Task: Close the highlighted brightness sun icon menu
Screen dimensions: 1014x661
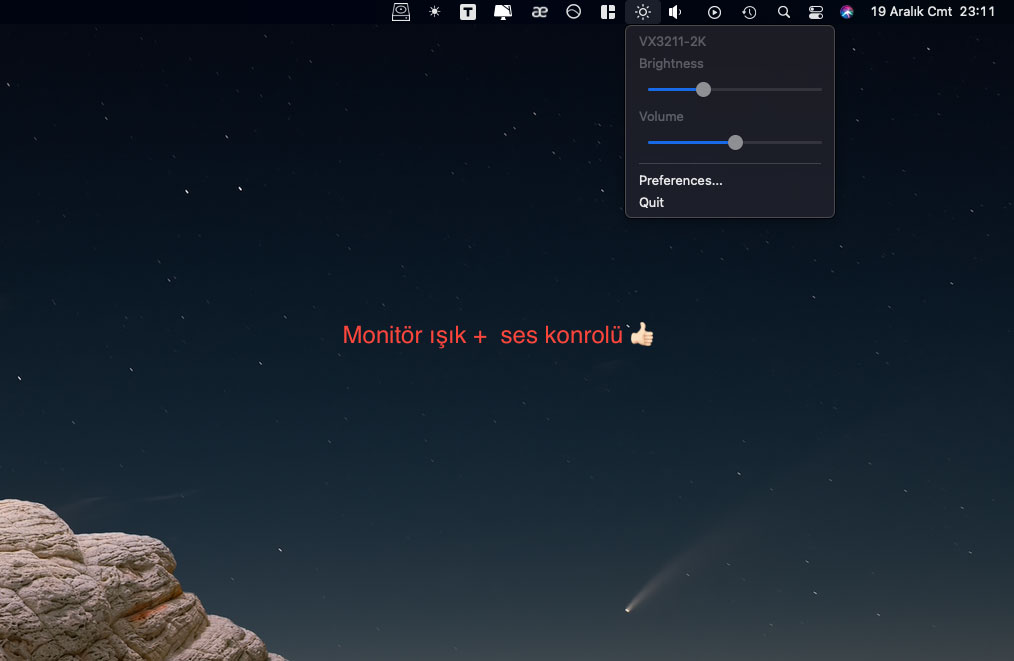Action: pyautogui.click(x=642, y=12)
